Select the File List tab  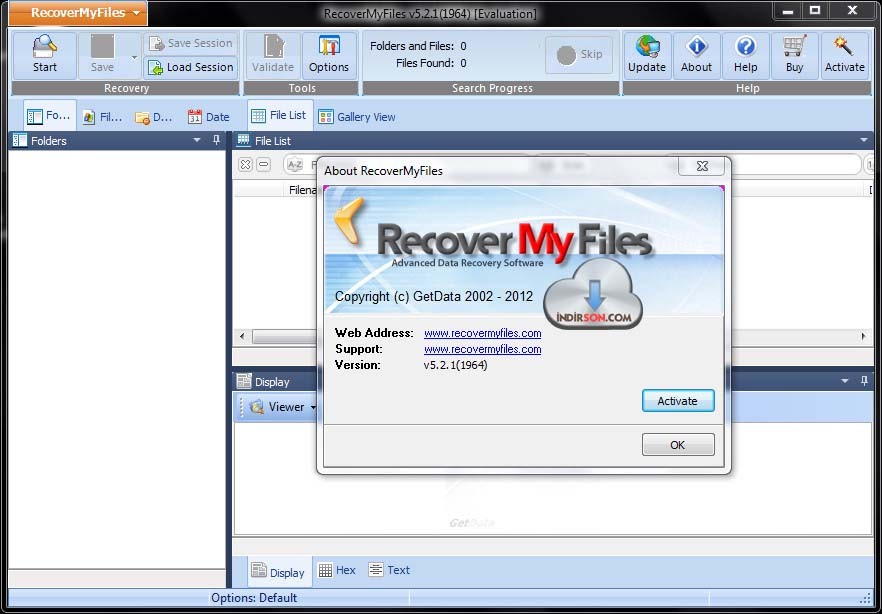pyautogui.click(x=280, y=116)
